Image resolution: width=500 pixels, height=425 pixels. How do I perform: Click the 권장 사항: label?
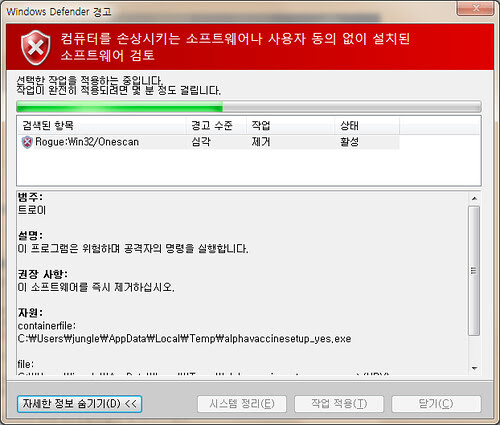pyautogui.click(x=43, y=274)
